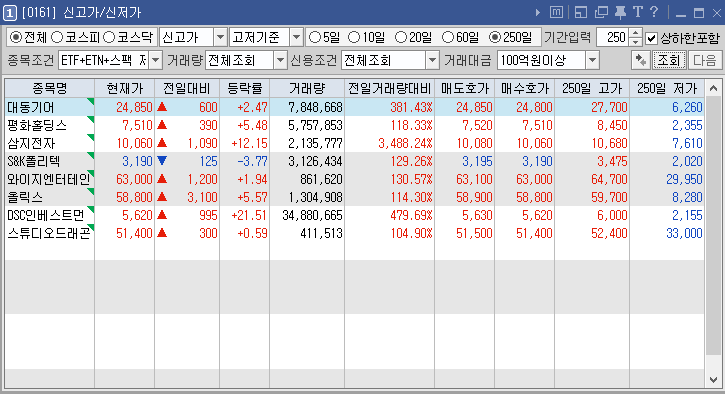This screenshot has height=394, width=725.
Task: Click the duplicate window icon
Action: click(x=601, y=12)
